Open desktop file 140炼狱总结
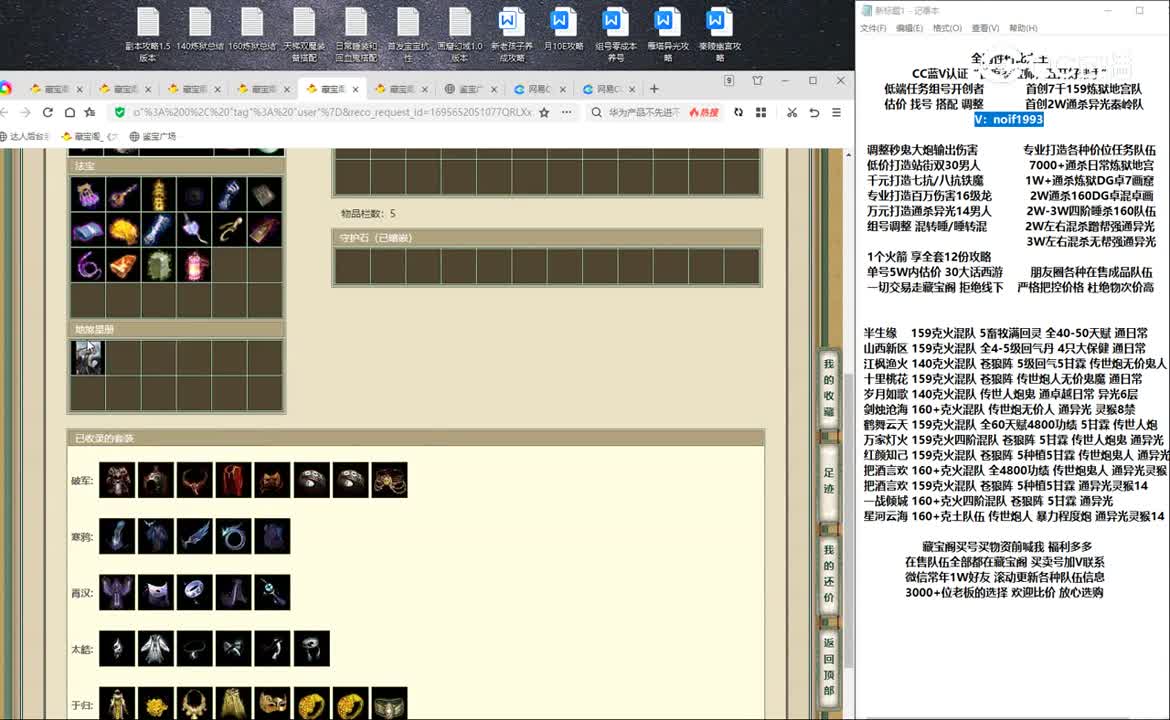Viewport: 1170px width, 720px height. click(x=200, y=28)
